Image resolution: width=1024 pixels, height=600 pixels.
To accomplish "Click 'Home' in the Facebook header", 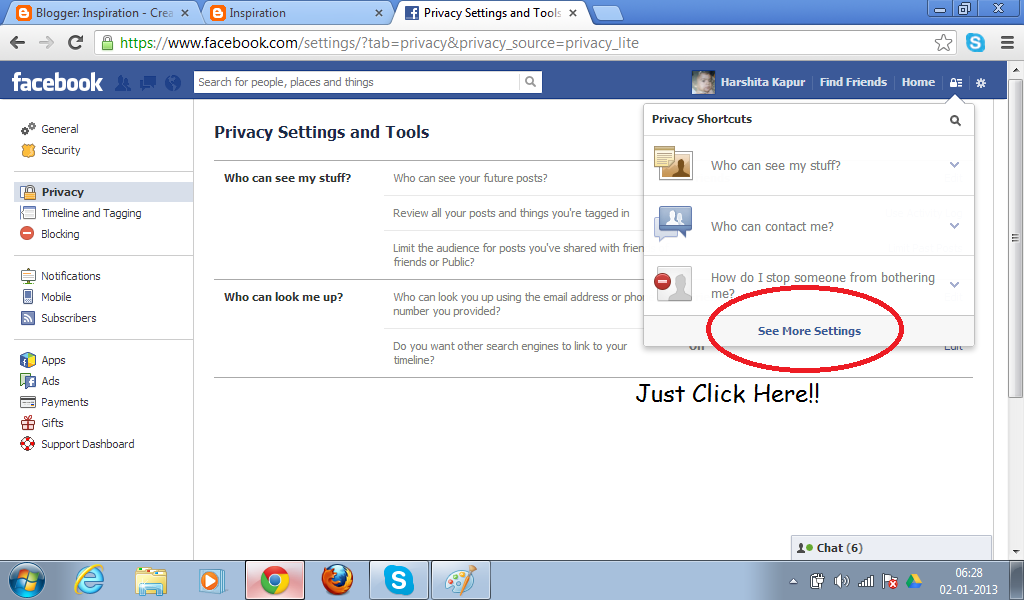I will pyautogui.click(x=918, y=82).
